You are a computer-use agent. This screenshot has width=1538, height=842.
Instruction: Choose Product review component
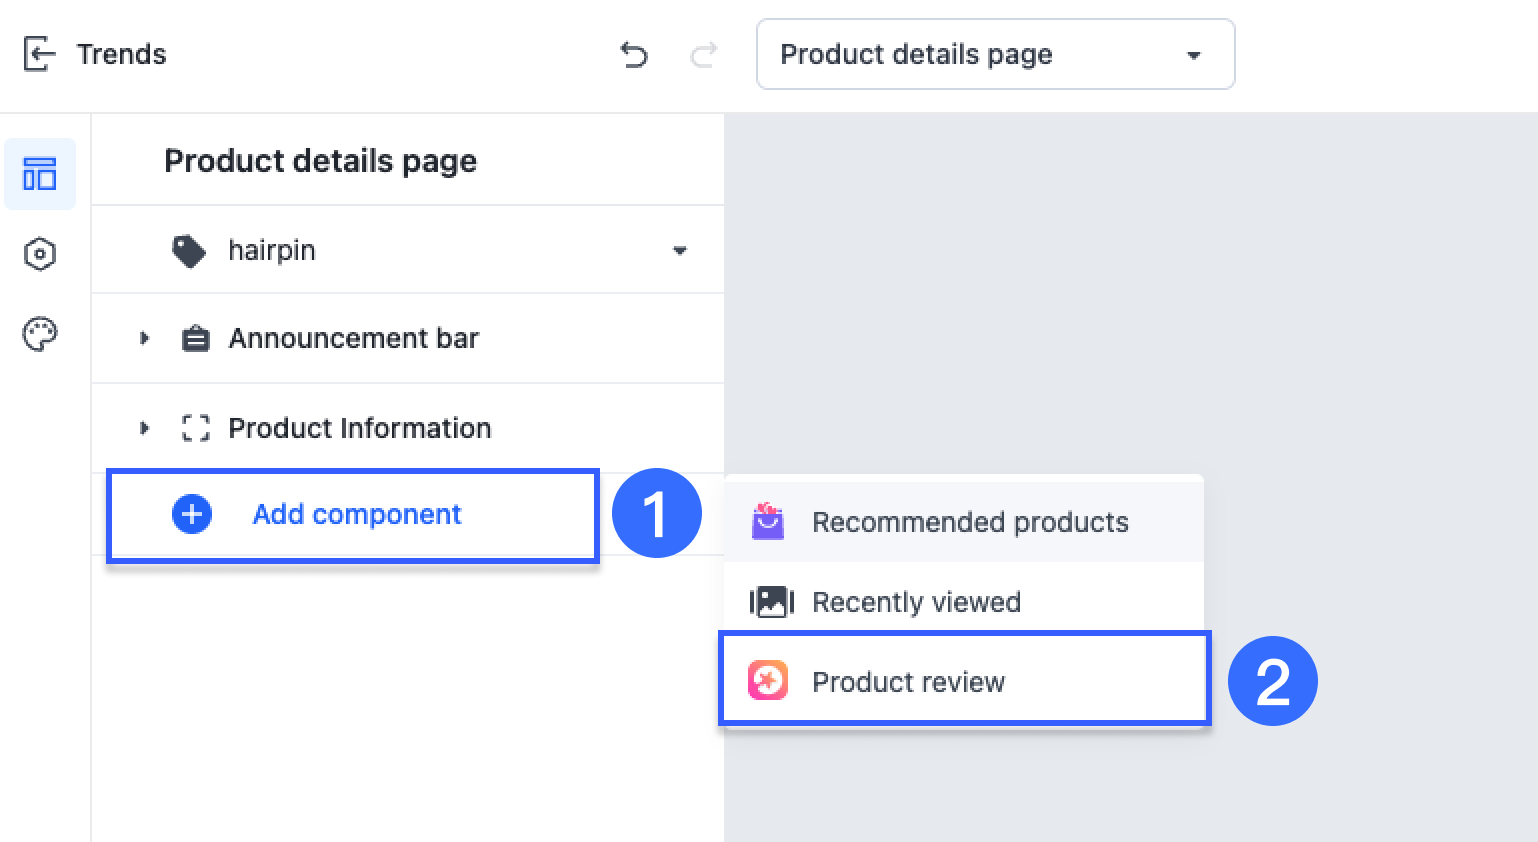pos(908,682)
